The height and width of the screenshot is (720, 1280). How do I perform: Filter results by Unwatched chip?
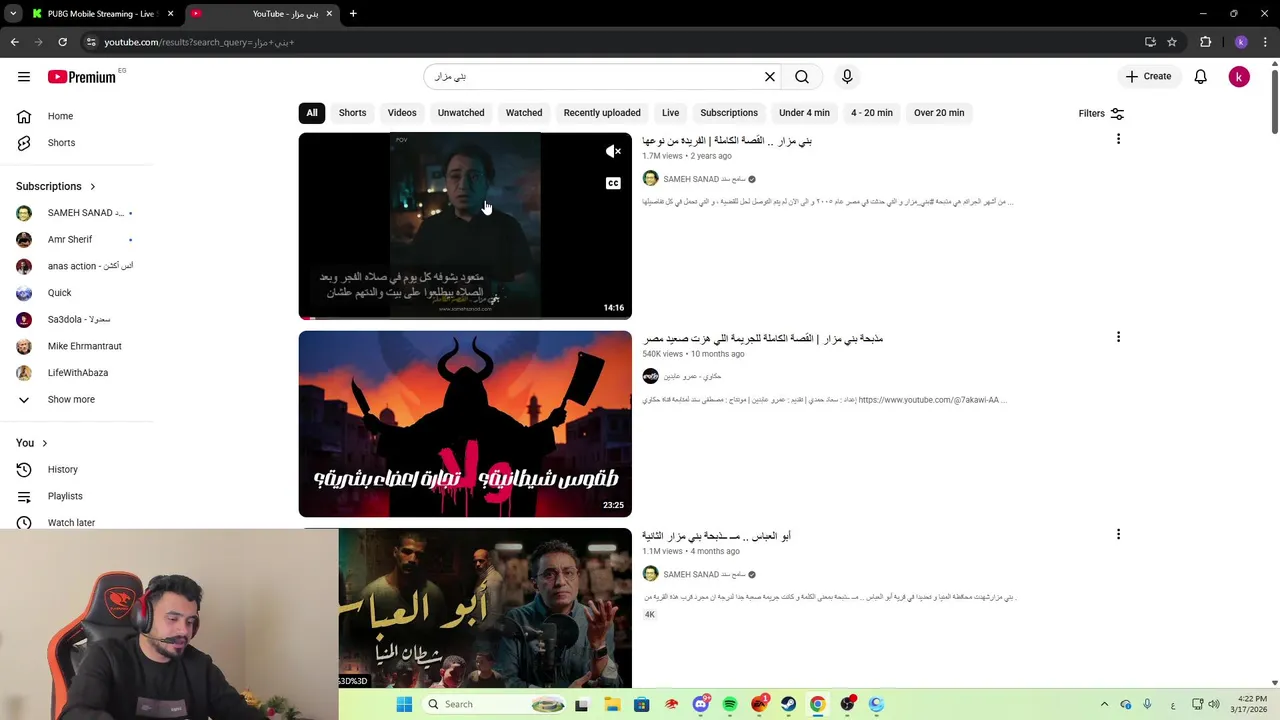pyautogui.click(x=461, y=113)
